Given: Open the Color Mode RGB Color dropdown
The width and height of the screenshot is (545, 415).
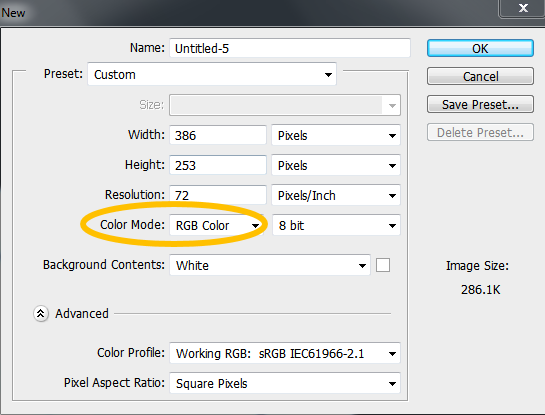Looking at the screenshot, I should [x=216, y=225].
